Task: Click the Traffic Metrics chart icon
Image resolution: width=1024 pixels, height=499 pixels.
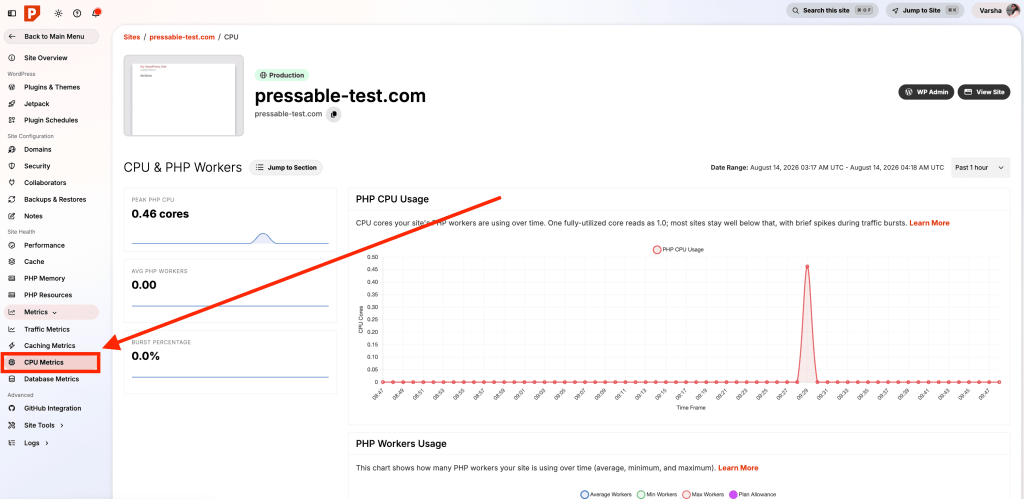Action: click(x=12, y=329)
